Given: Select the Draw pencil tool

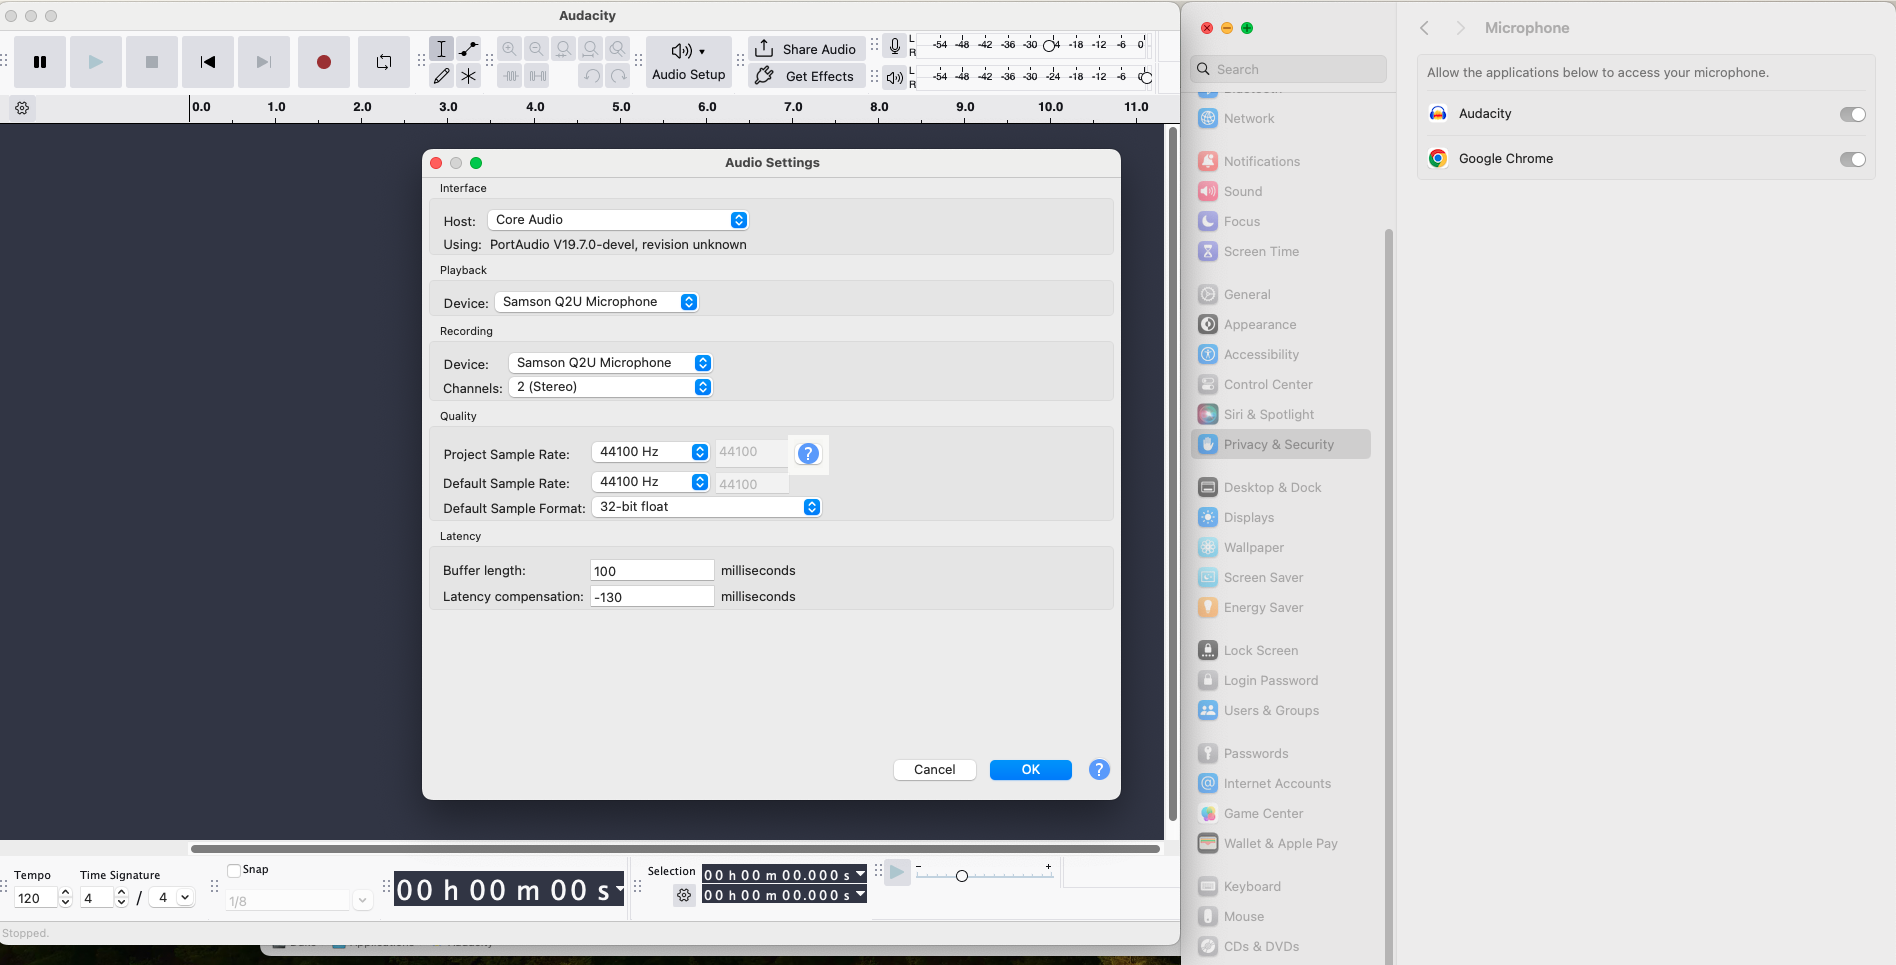Looking at the screenshot, I should coord(441,76).
